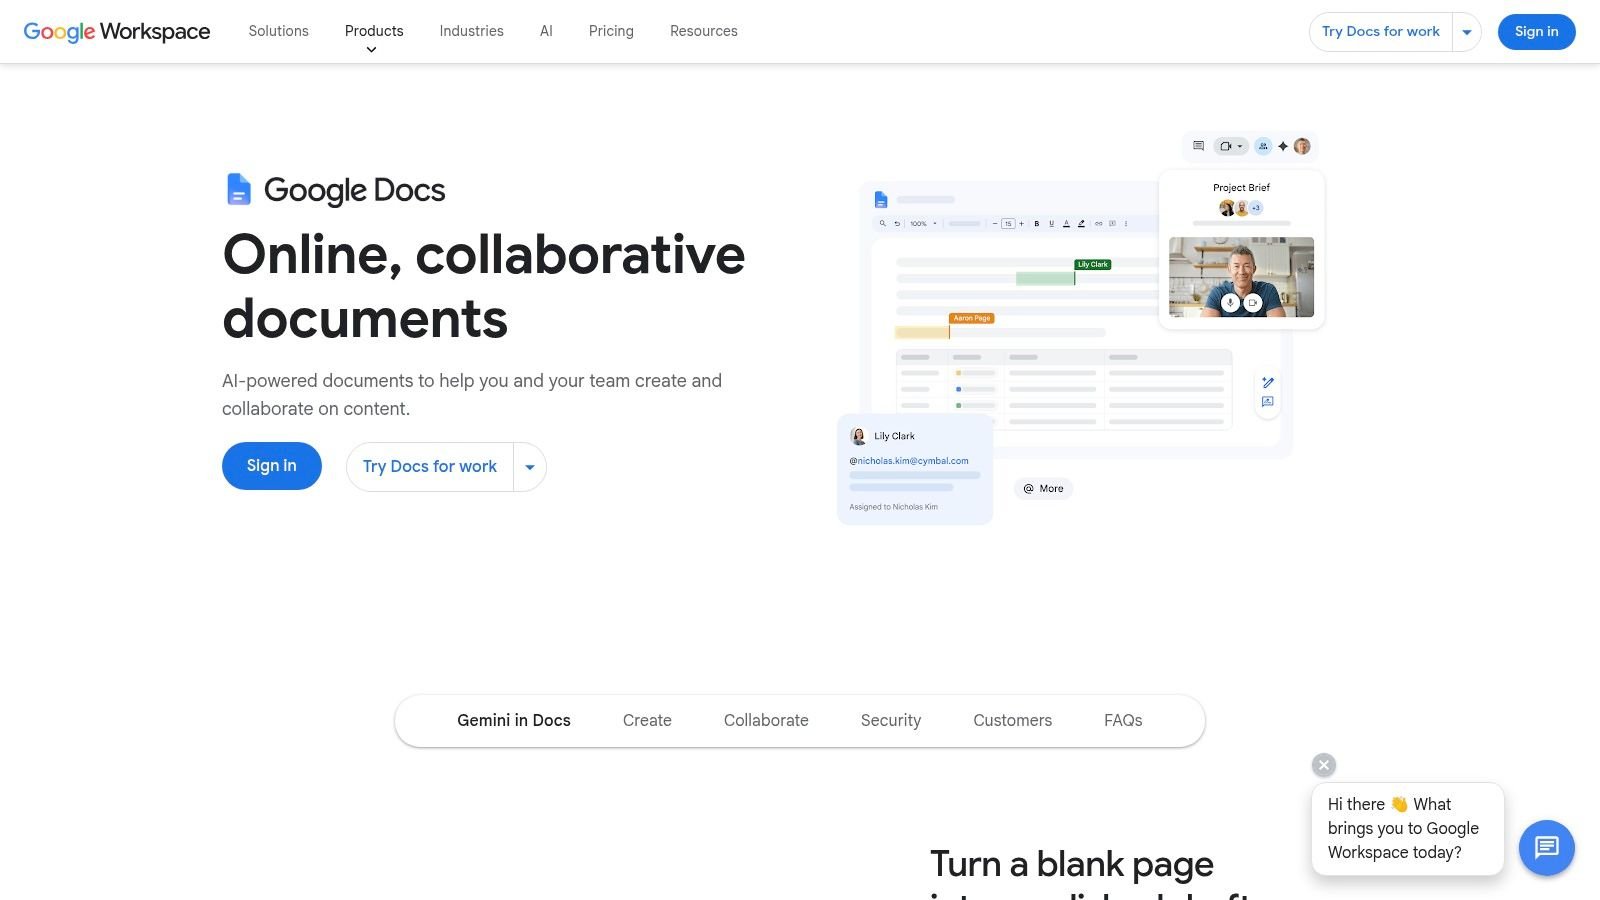Click the Docs icon in illustrated document

[881, 199]
